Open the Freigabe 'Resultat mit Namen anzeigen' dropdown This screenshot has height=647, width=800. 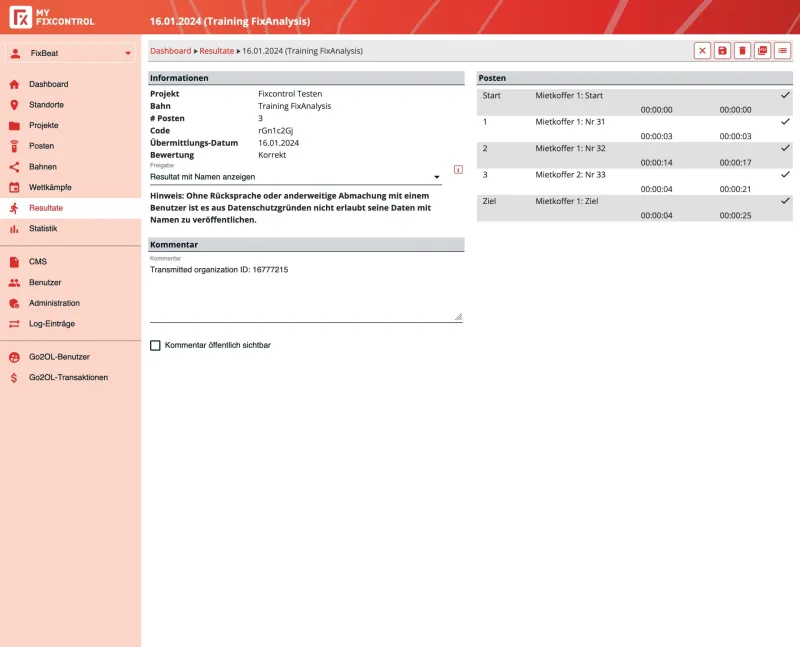(295, 177)
